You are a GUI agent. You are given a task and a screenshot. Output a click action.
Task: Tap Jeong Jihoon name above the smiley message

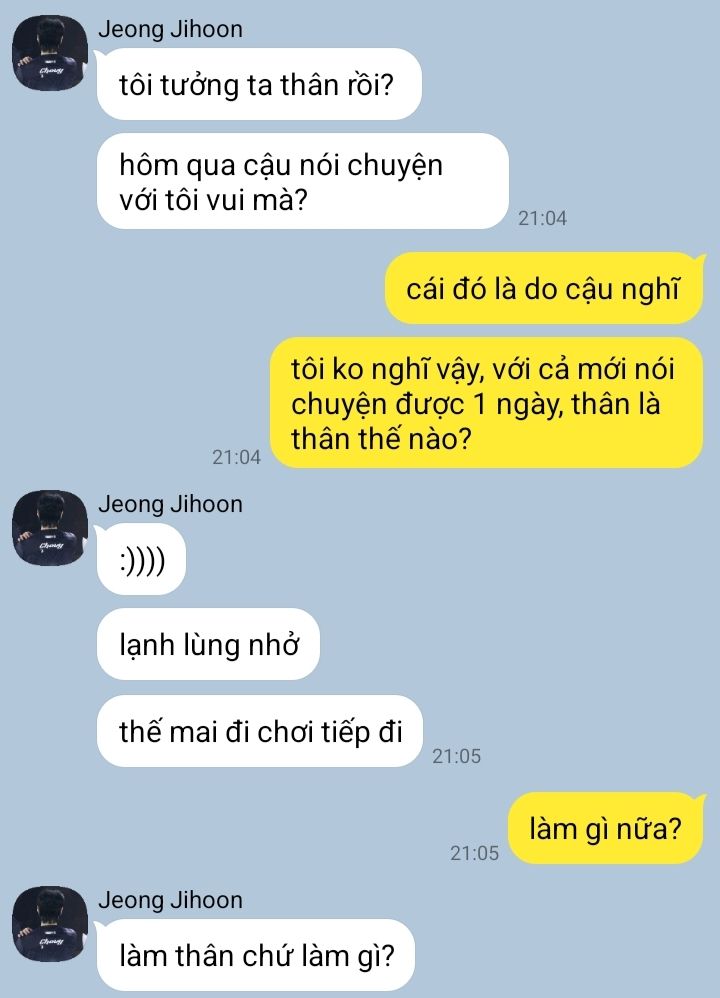(x=170, y=504)
